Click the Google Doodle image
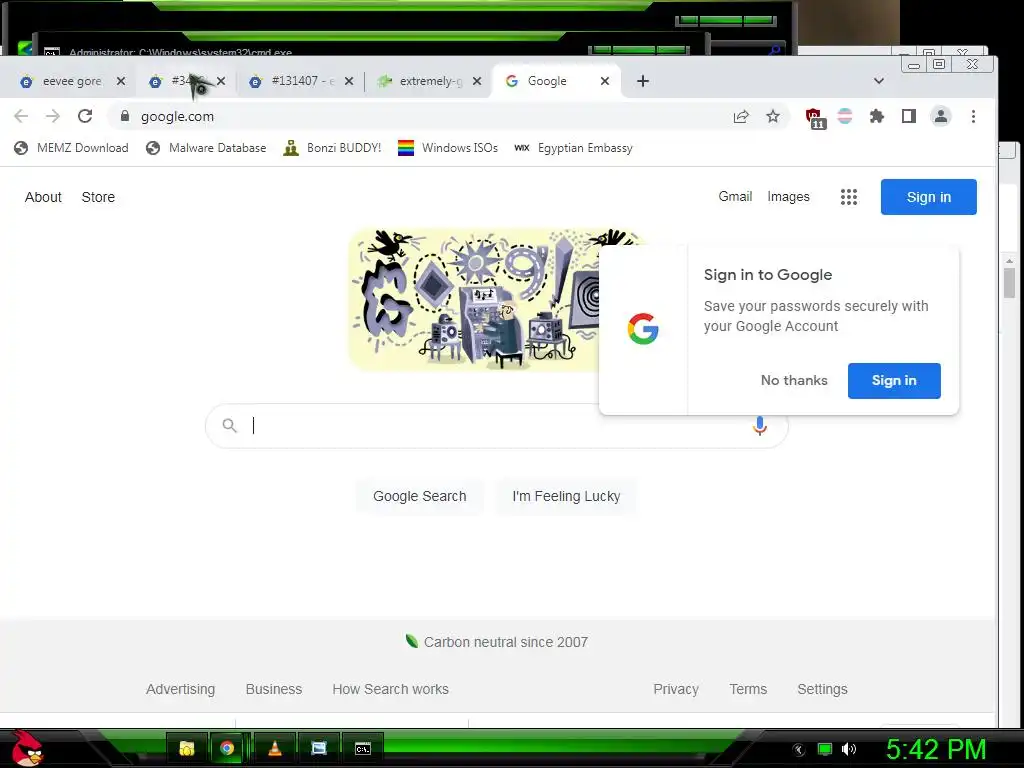This screenshot has height=768, width=1024. pyautogui.click(x=473, y=299)
